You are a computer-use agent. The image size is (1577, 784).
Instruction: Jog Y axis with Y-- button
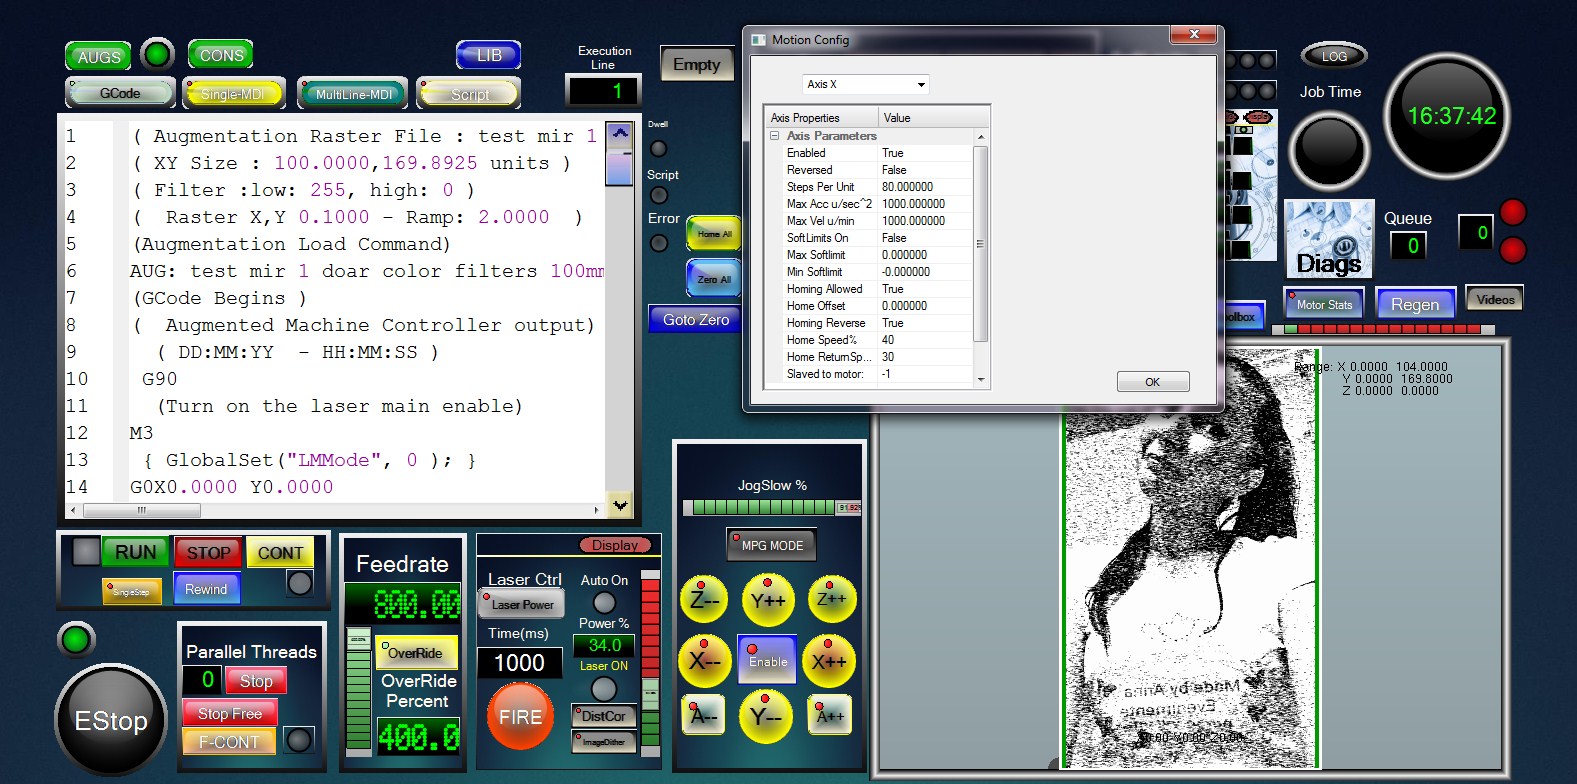[767, 716]
